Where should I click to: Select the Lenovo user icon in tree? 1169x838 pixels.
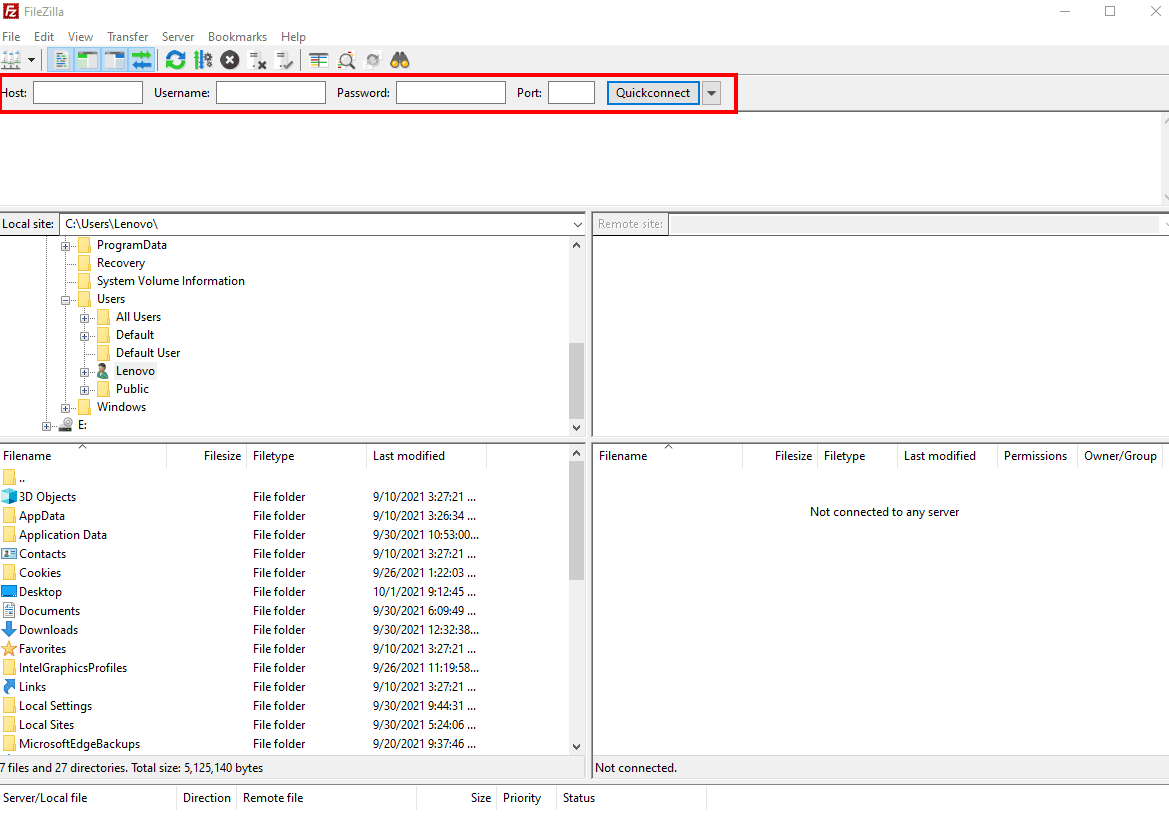point(103,371)
